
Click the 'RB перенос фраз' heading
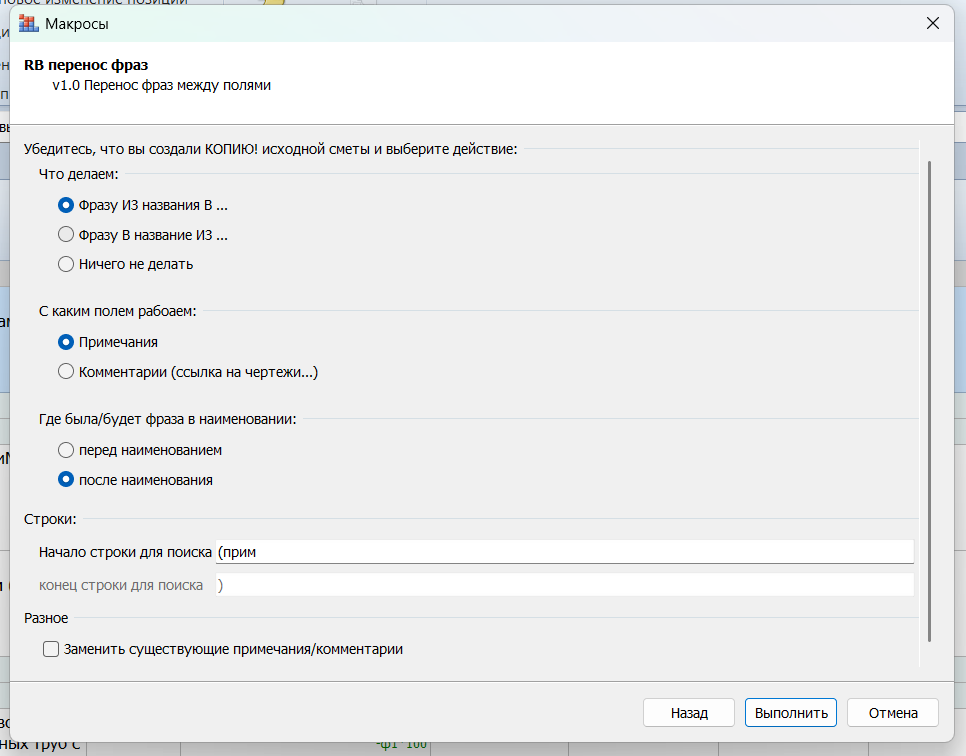86,65
